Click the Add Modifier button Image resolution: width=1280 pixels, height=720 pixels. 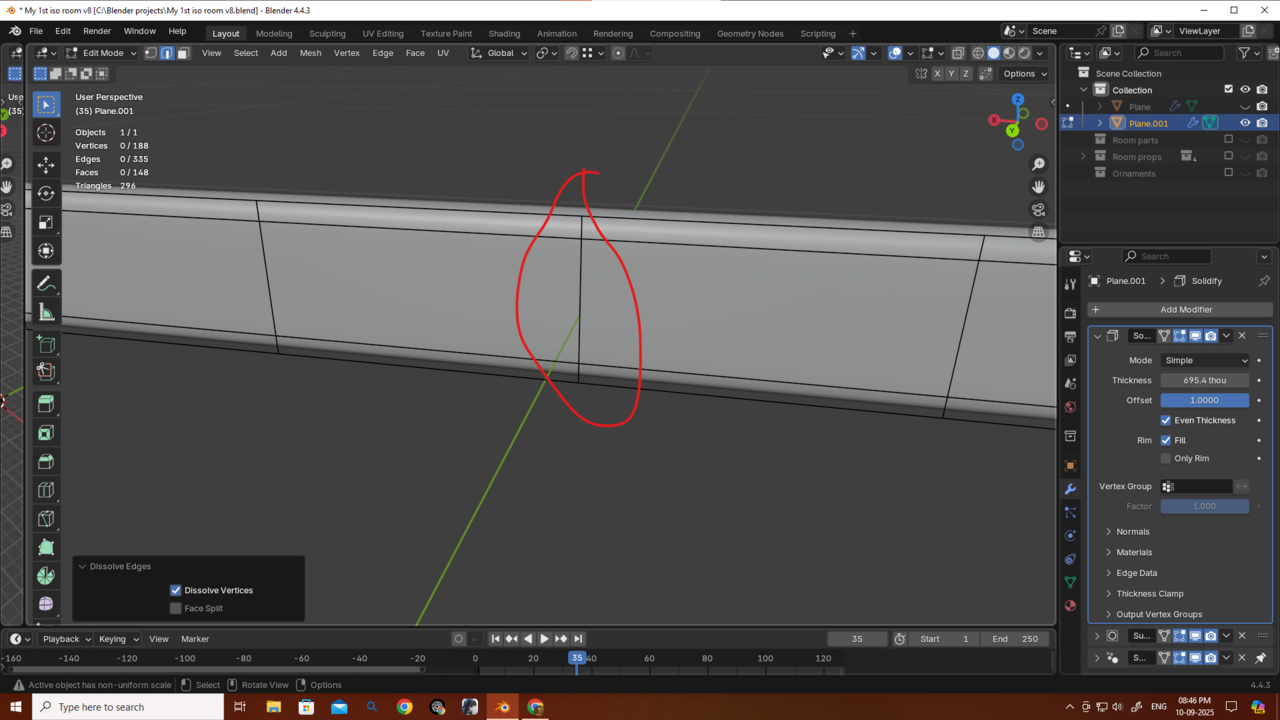tap(1179, 310)
